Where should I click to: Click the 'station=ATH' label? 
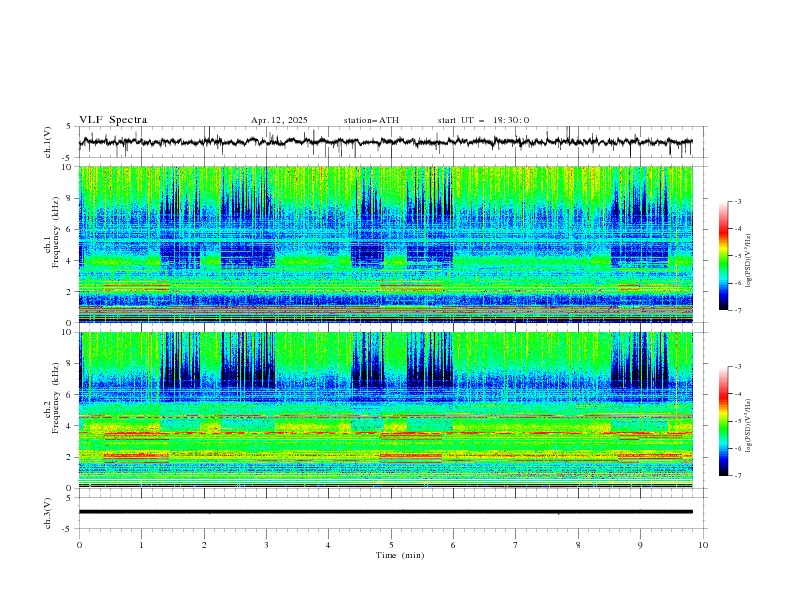point(371,120)
